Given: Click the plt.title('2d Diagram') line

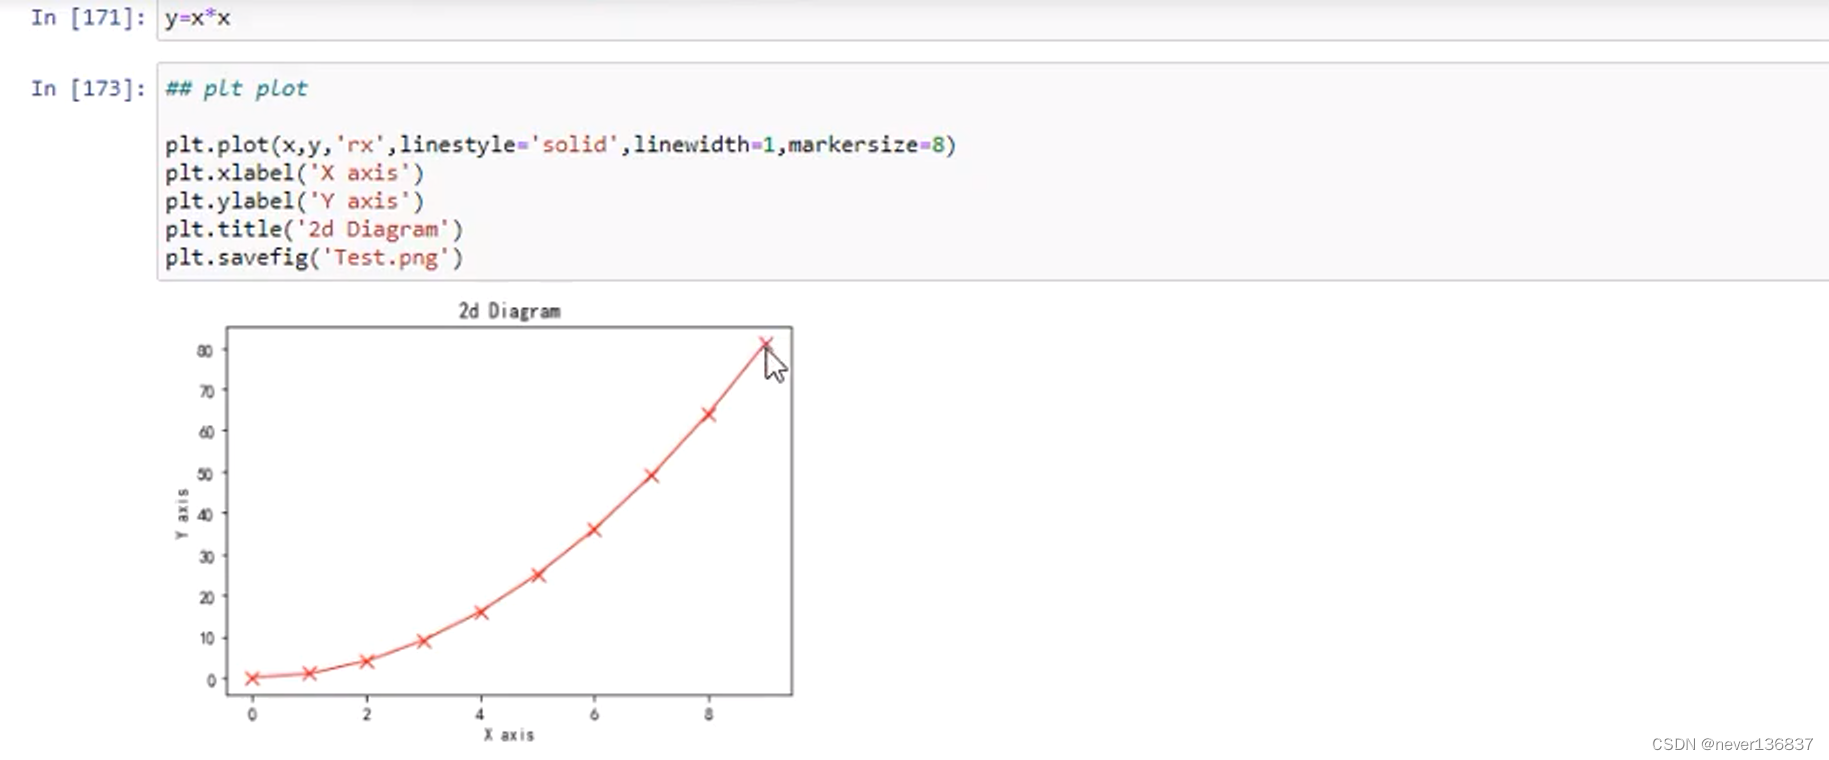Looking at the screenshot, I should (314, 229).
